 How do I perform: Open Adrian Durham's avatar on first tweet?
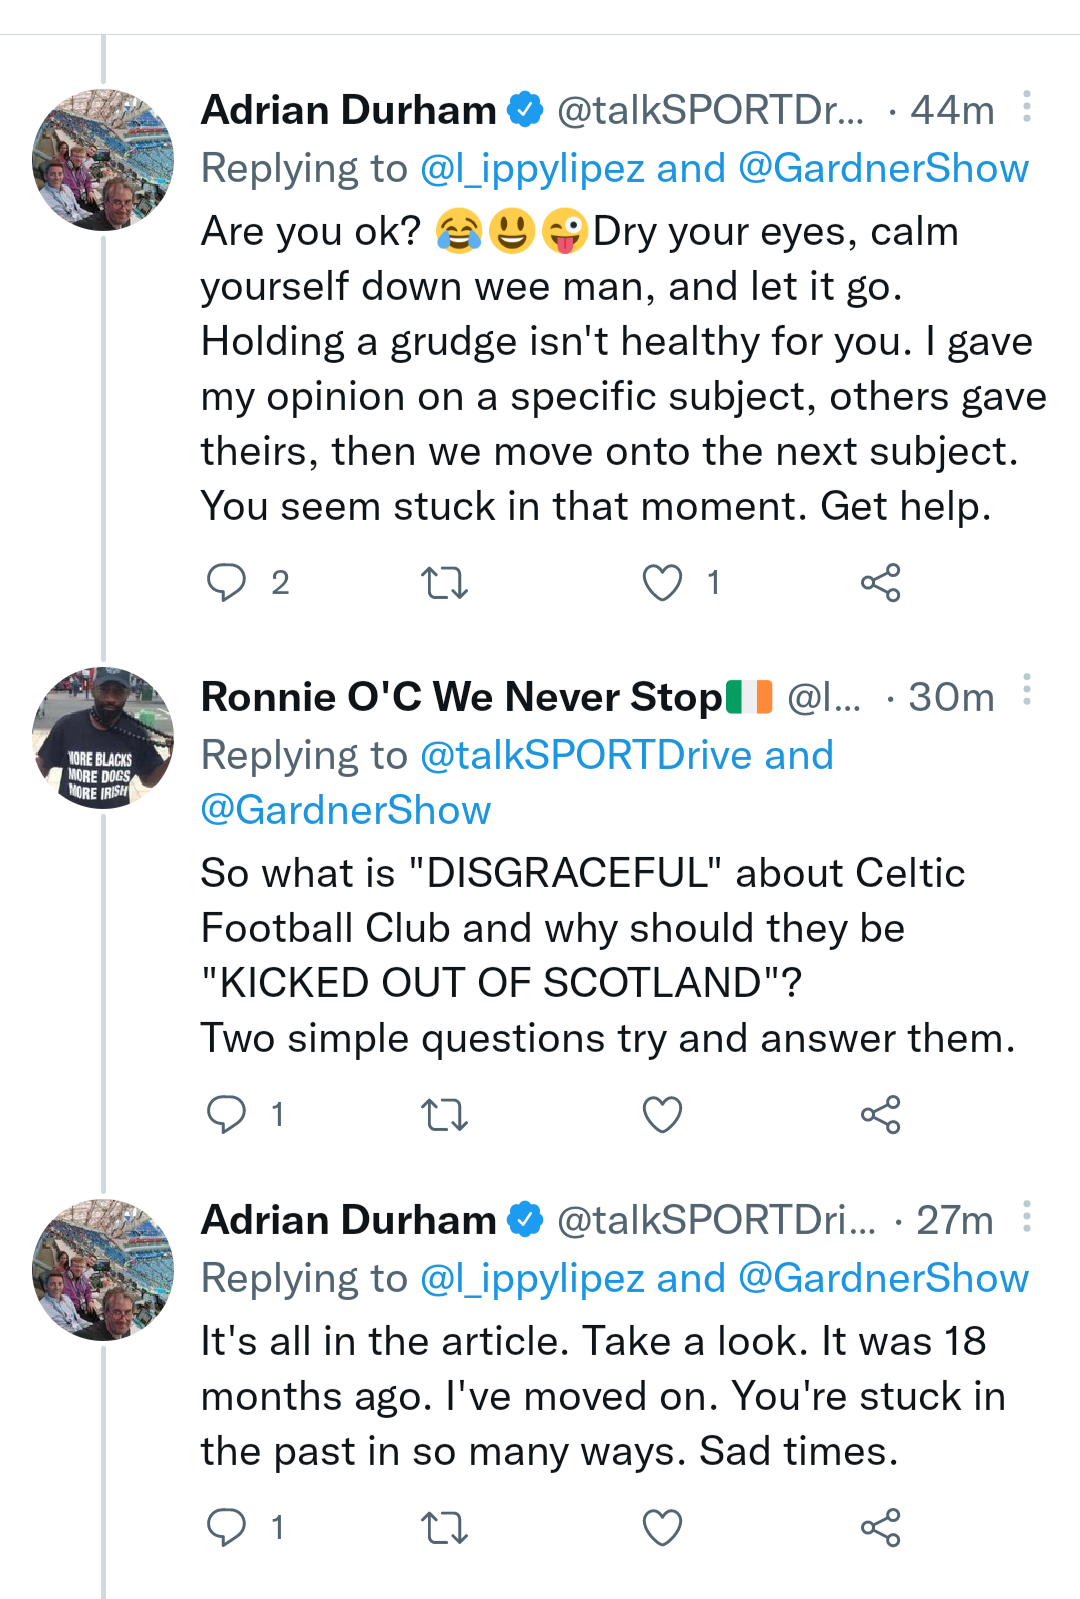[103, 160]
